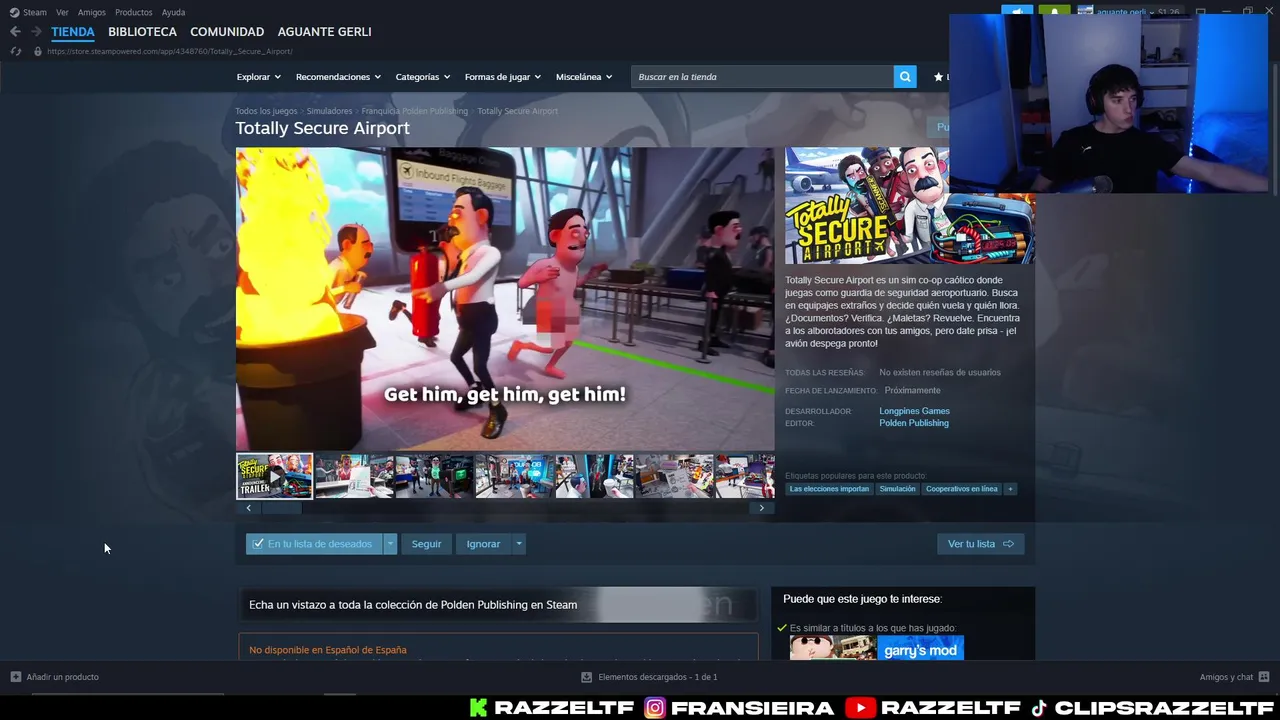The image size is (1280, 720).
Task: Click the arrow icon on Ver tu lista
Action: pos(1008,544)
